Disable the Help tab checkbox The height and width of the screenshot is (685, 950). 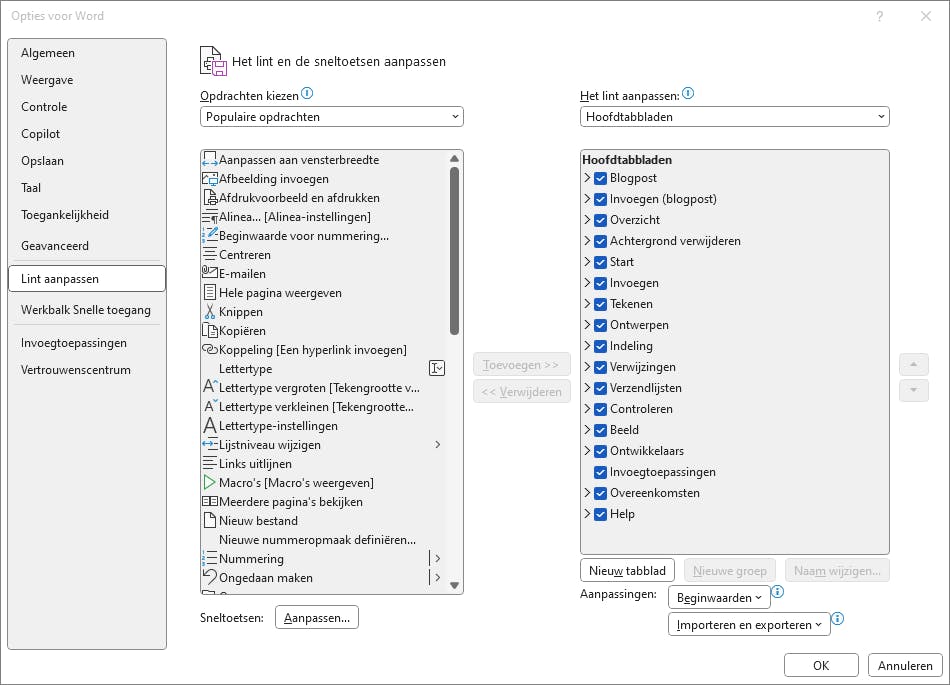coord(600,514)
